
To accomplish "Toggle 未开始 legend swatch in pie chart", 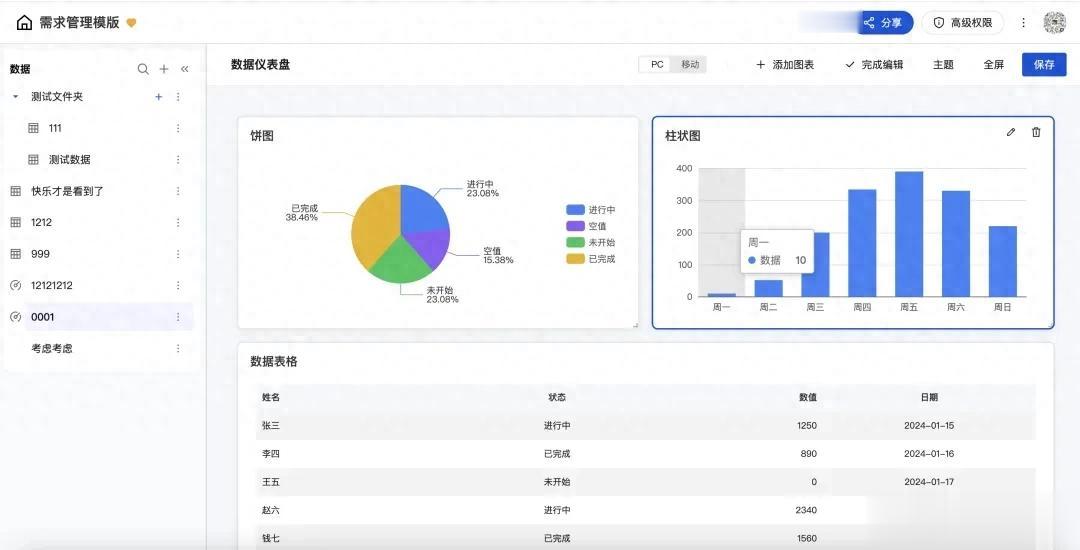I will pyautogui.click(x=575, y=242).
